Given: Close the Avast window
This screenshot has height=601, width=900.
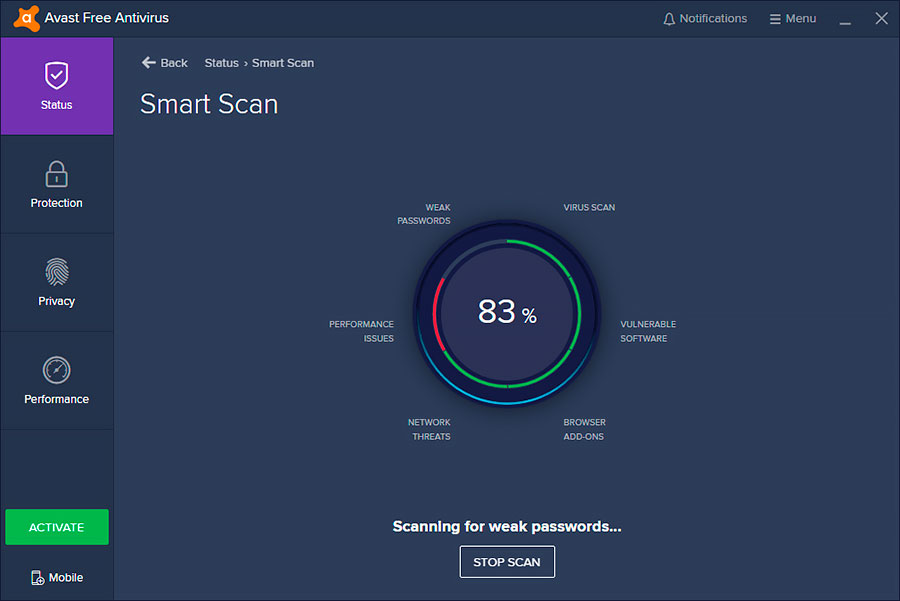Looking at the screenshot, I should click(881, 18).
